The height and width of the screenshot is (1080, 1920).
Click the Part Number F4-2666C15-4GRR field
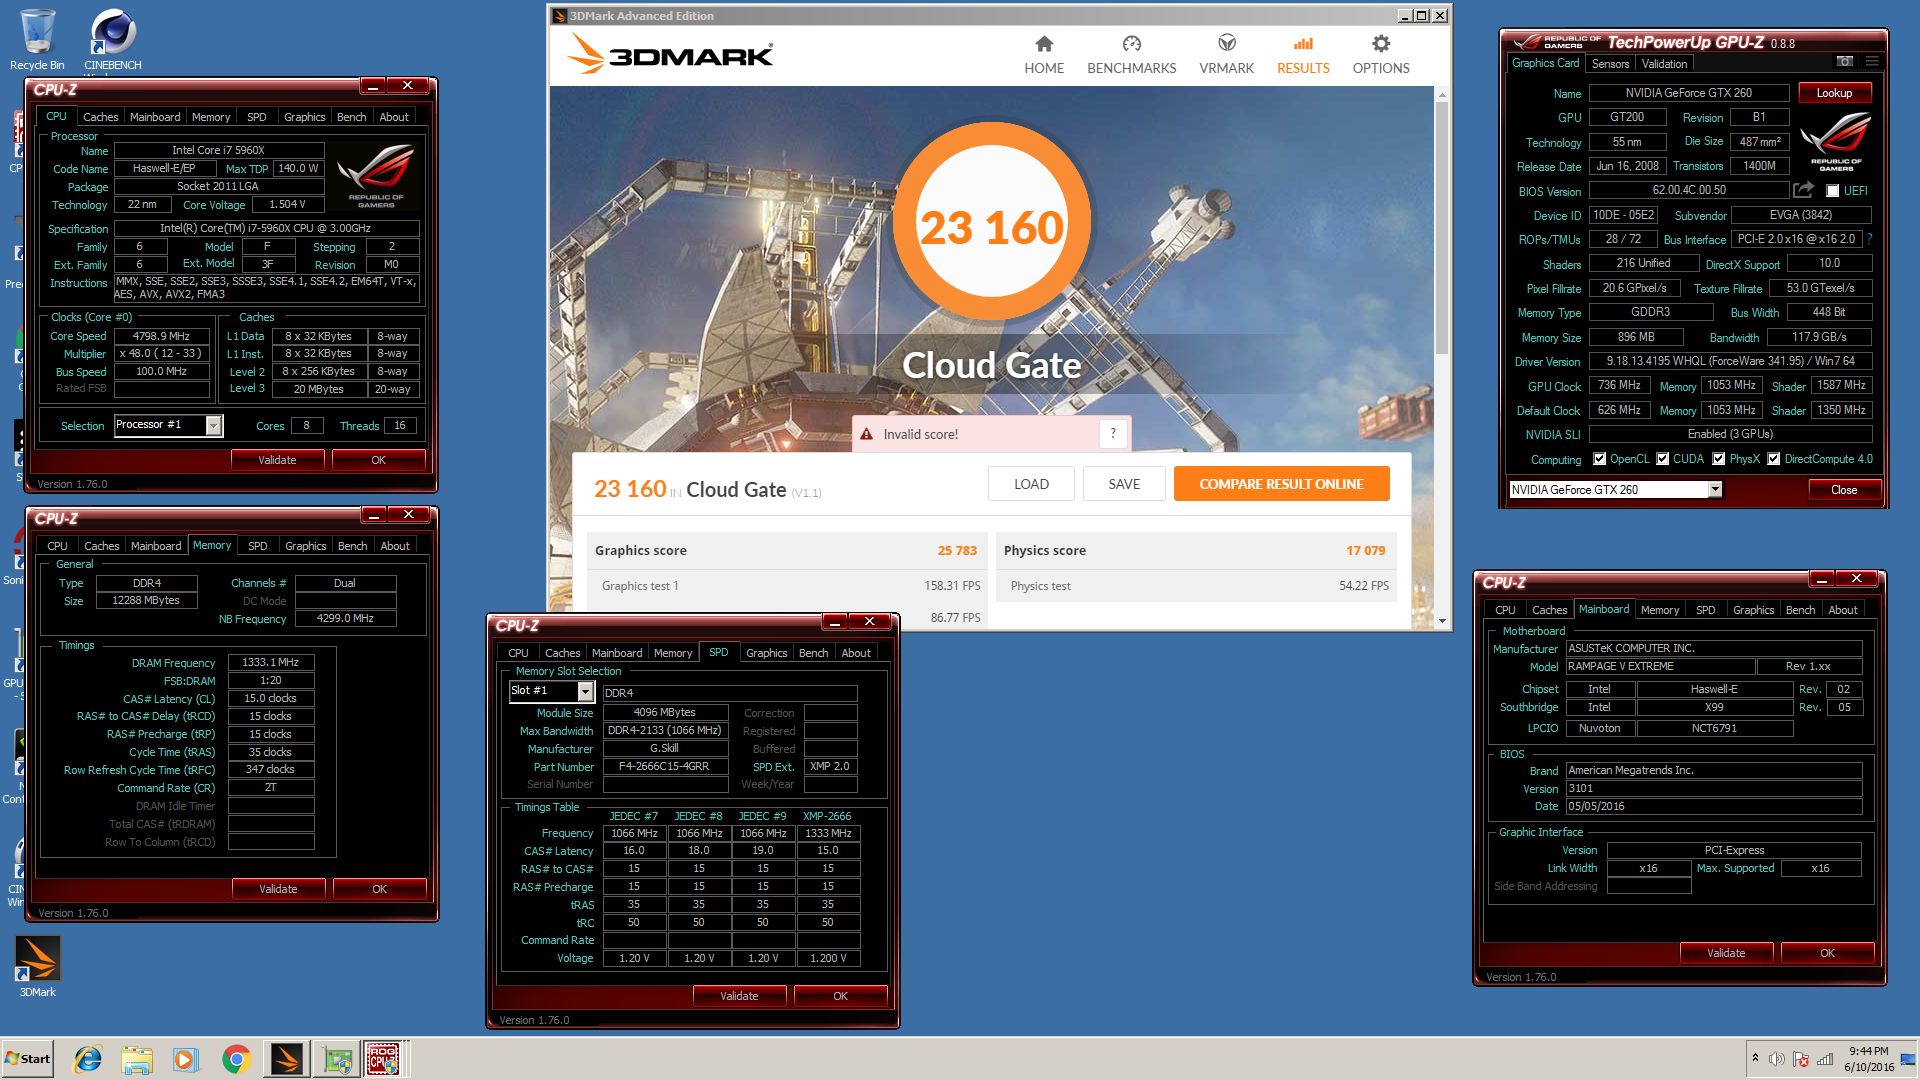click(x=664, y=767)
